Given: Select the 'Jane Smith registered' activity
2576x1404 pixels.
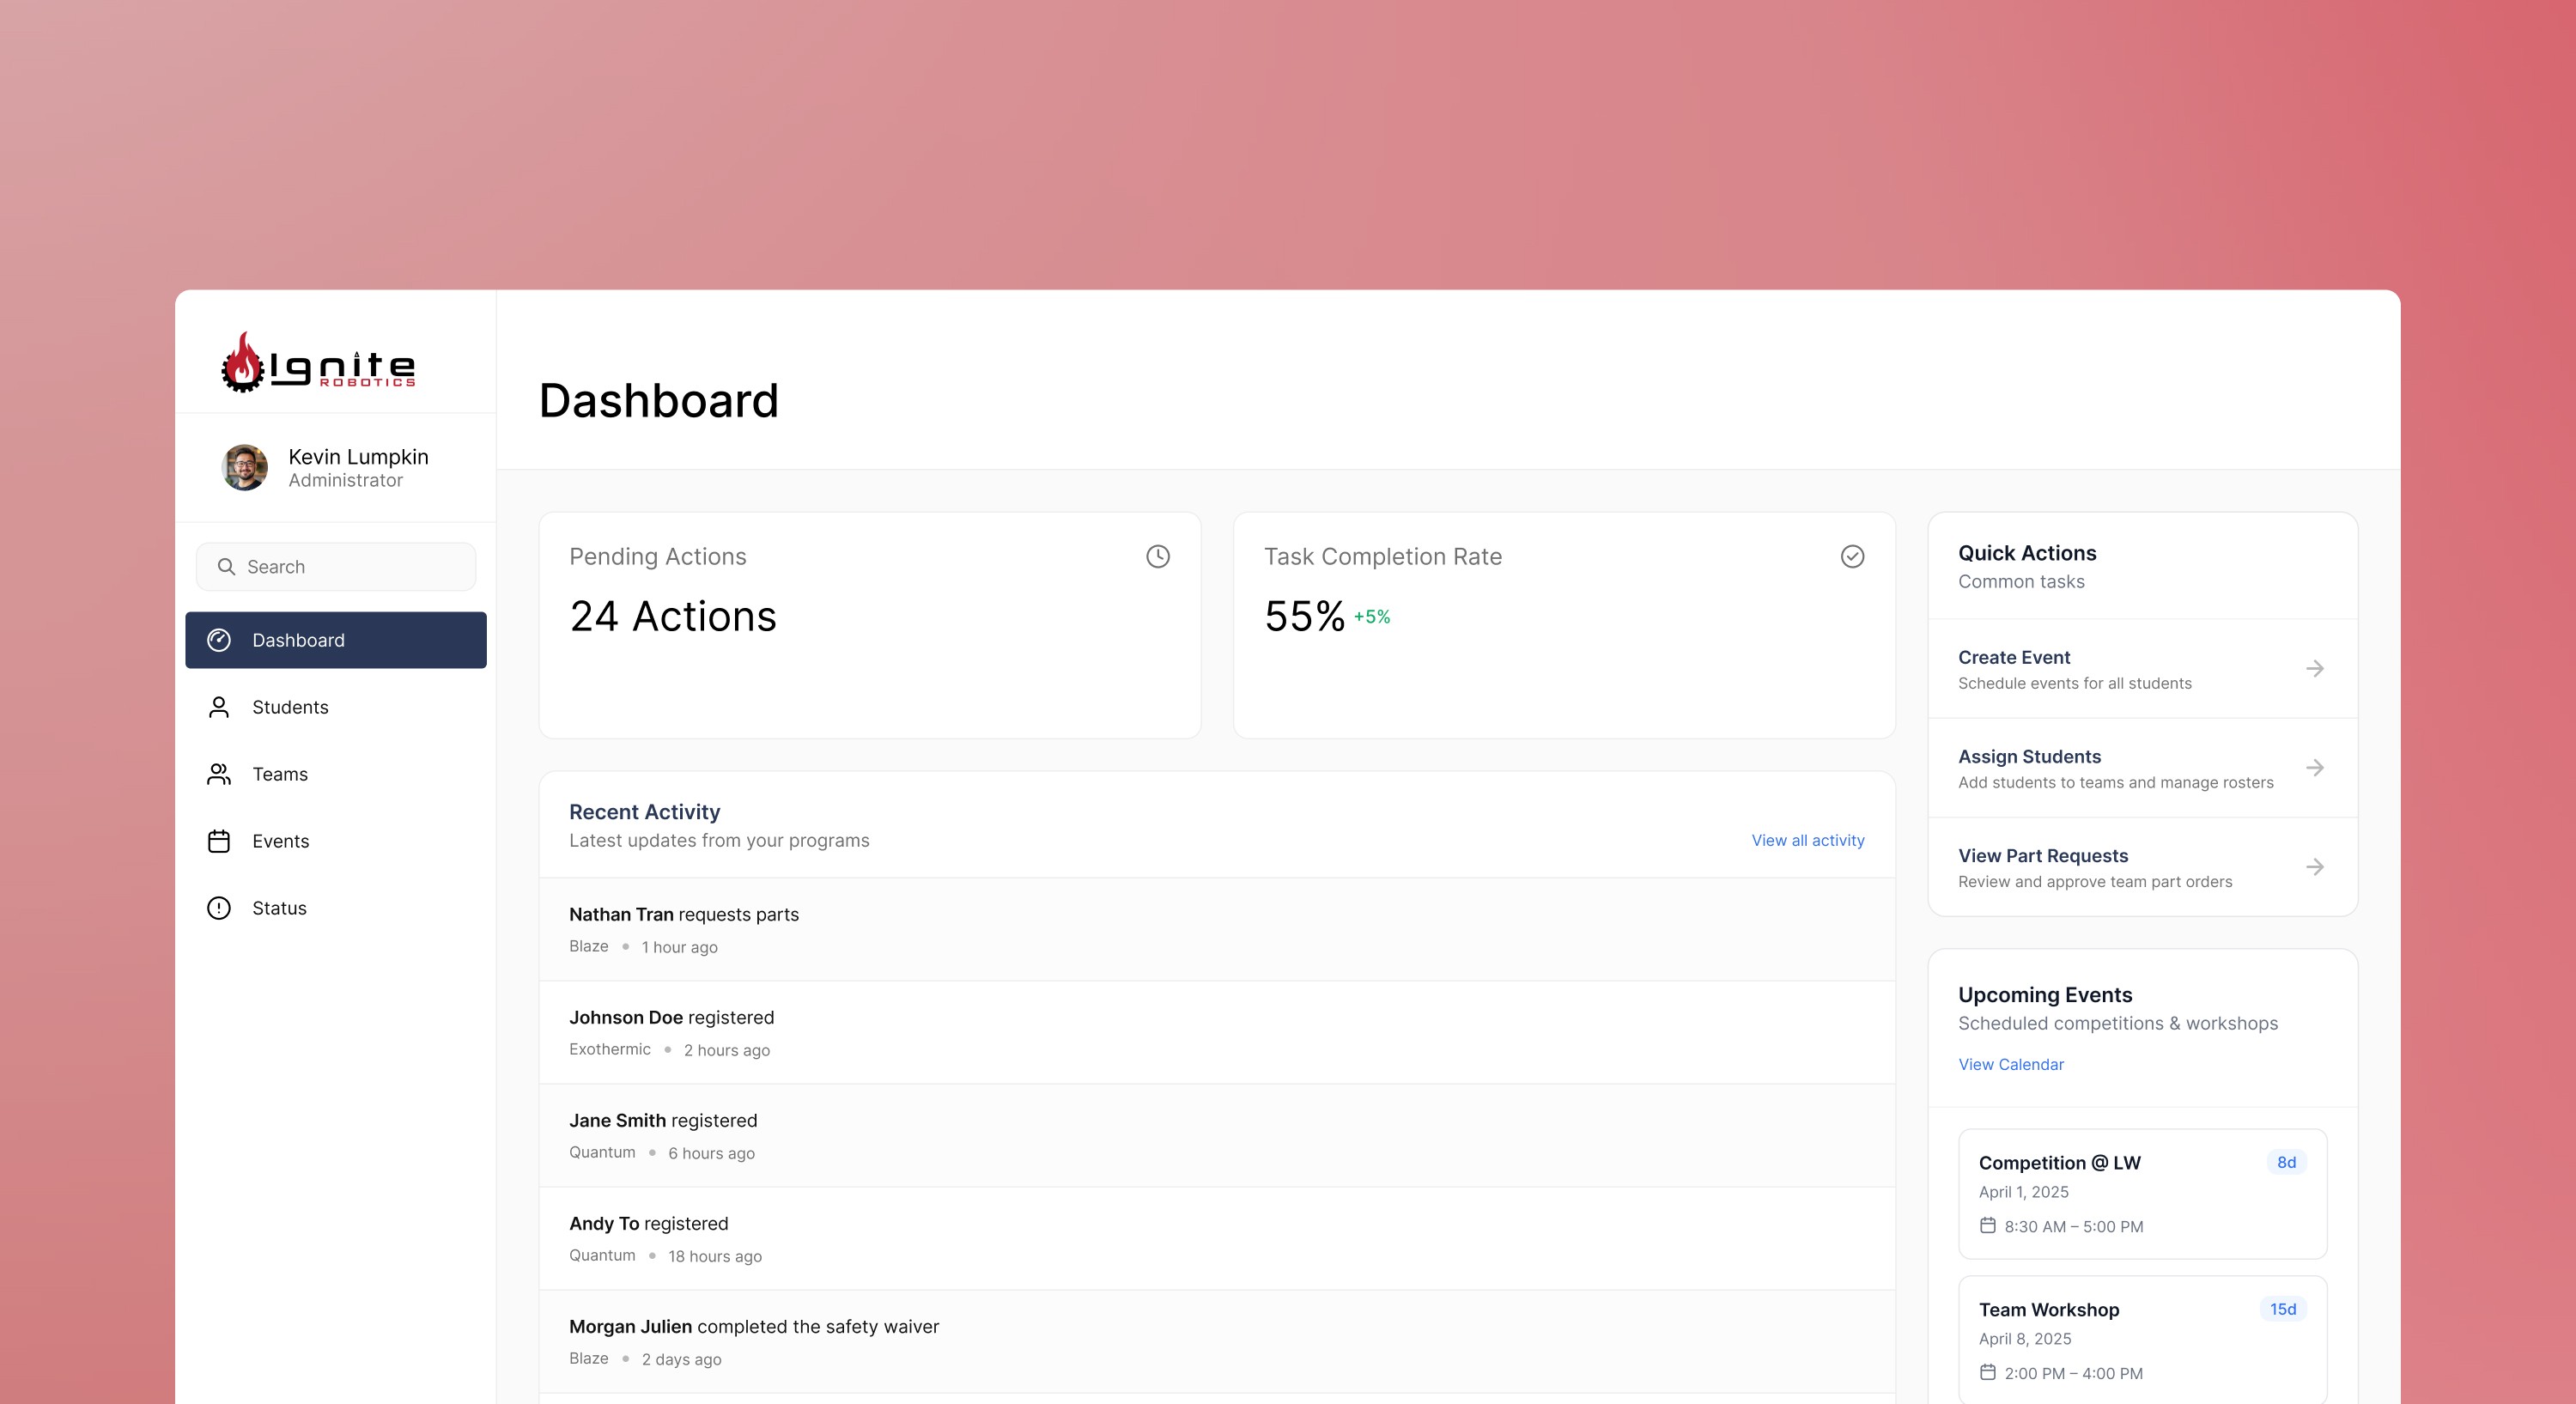Looking at the screenshot, I should tap(1217, 1136).
